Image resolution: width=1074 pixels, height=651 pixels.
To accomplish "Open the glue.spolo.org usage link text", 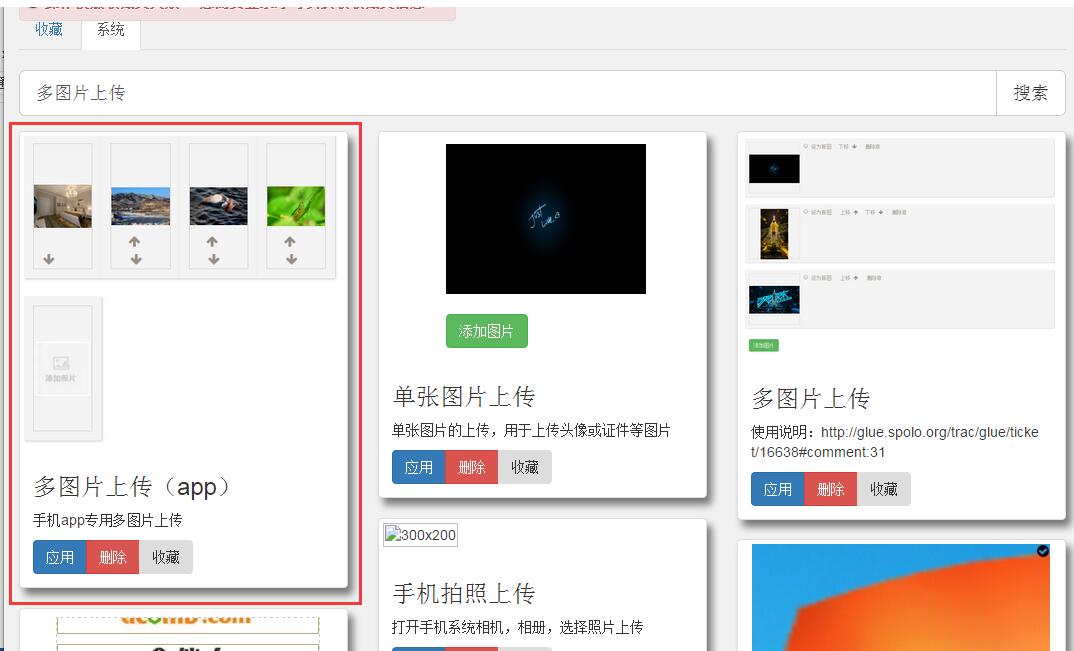I will click(895, 442).
